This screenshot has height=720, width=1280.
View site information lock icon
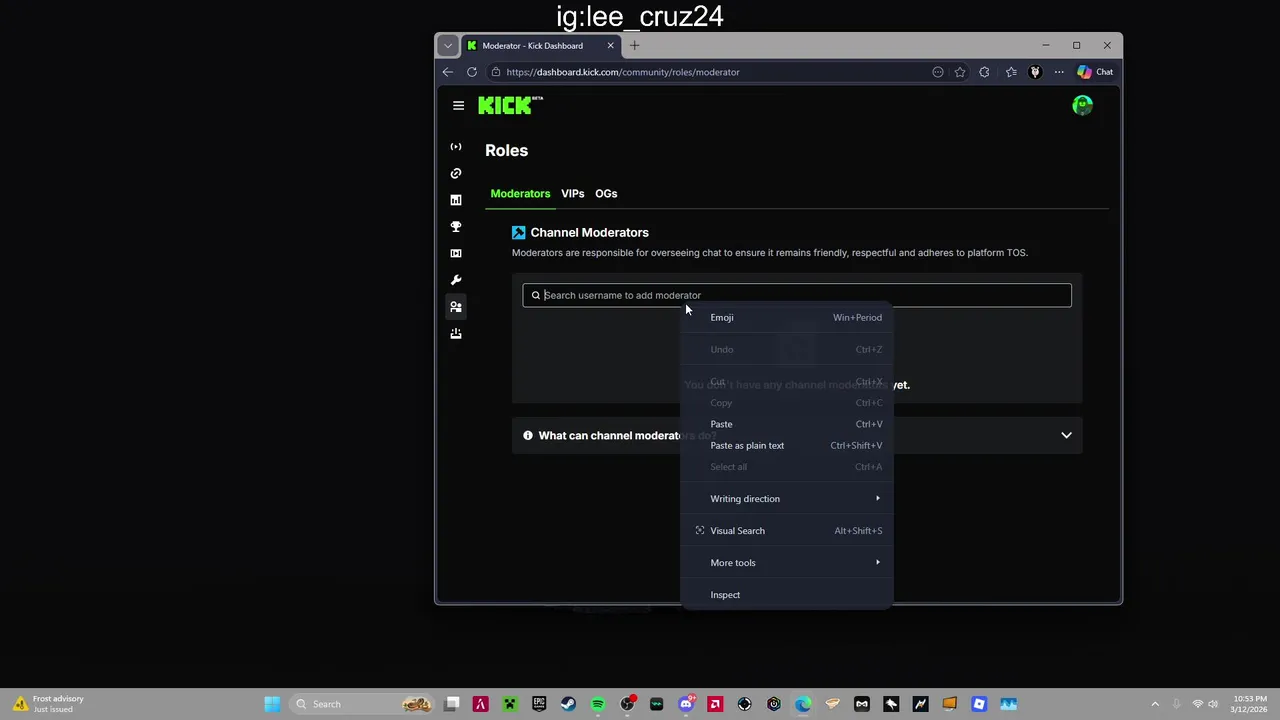(x=496, y=72)
